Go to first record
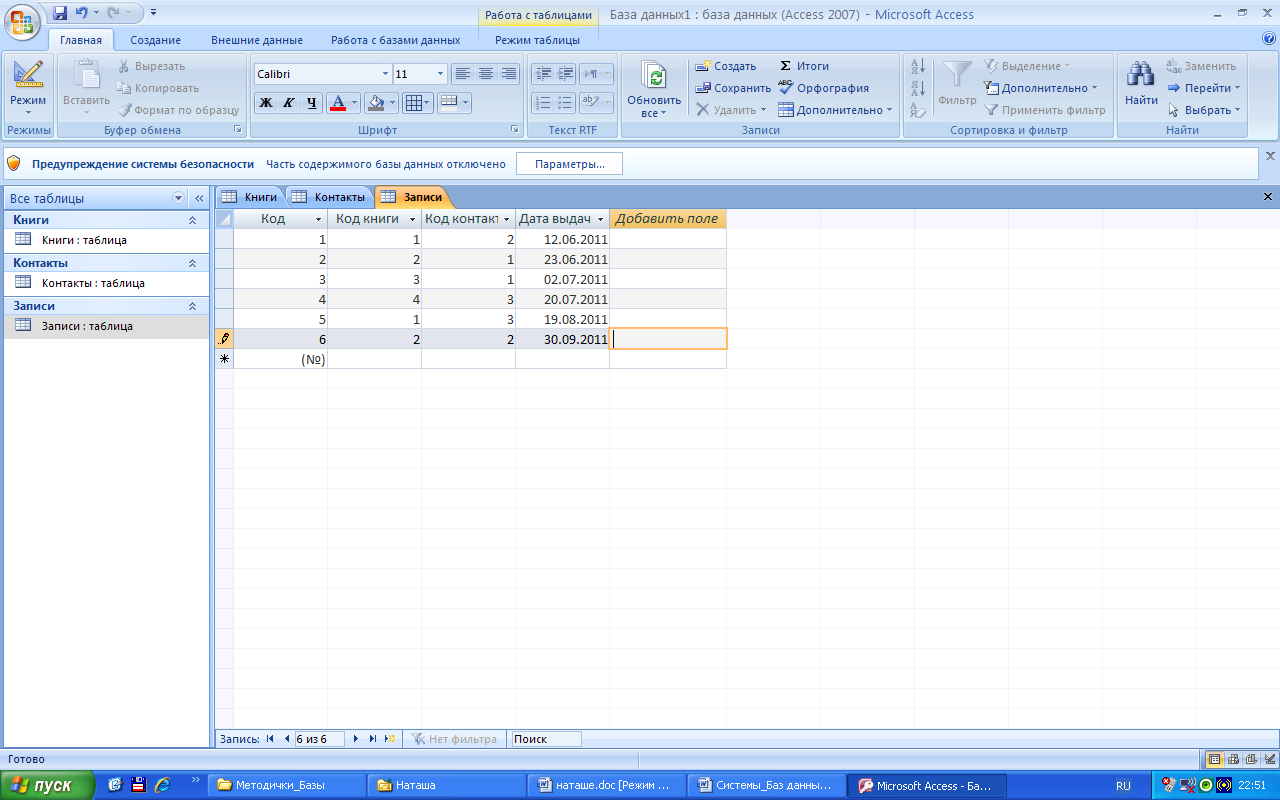 tap(270, 739)
